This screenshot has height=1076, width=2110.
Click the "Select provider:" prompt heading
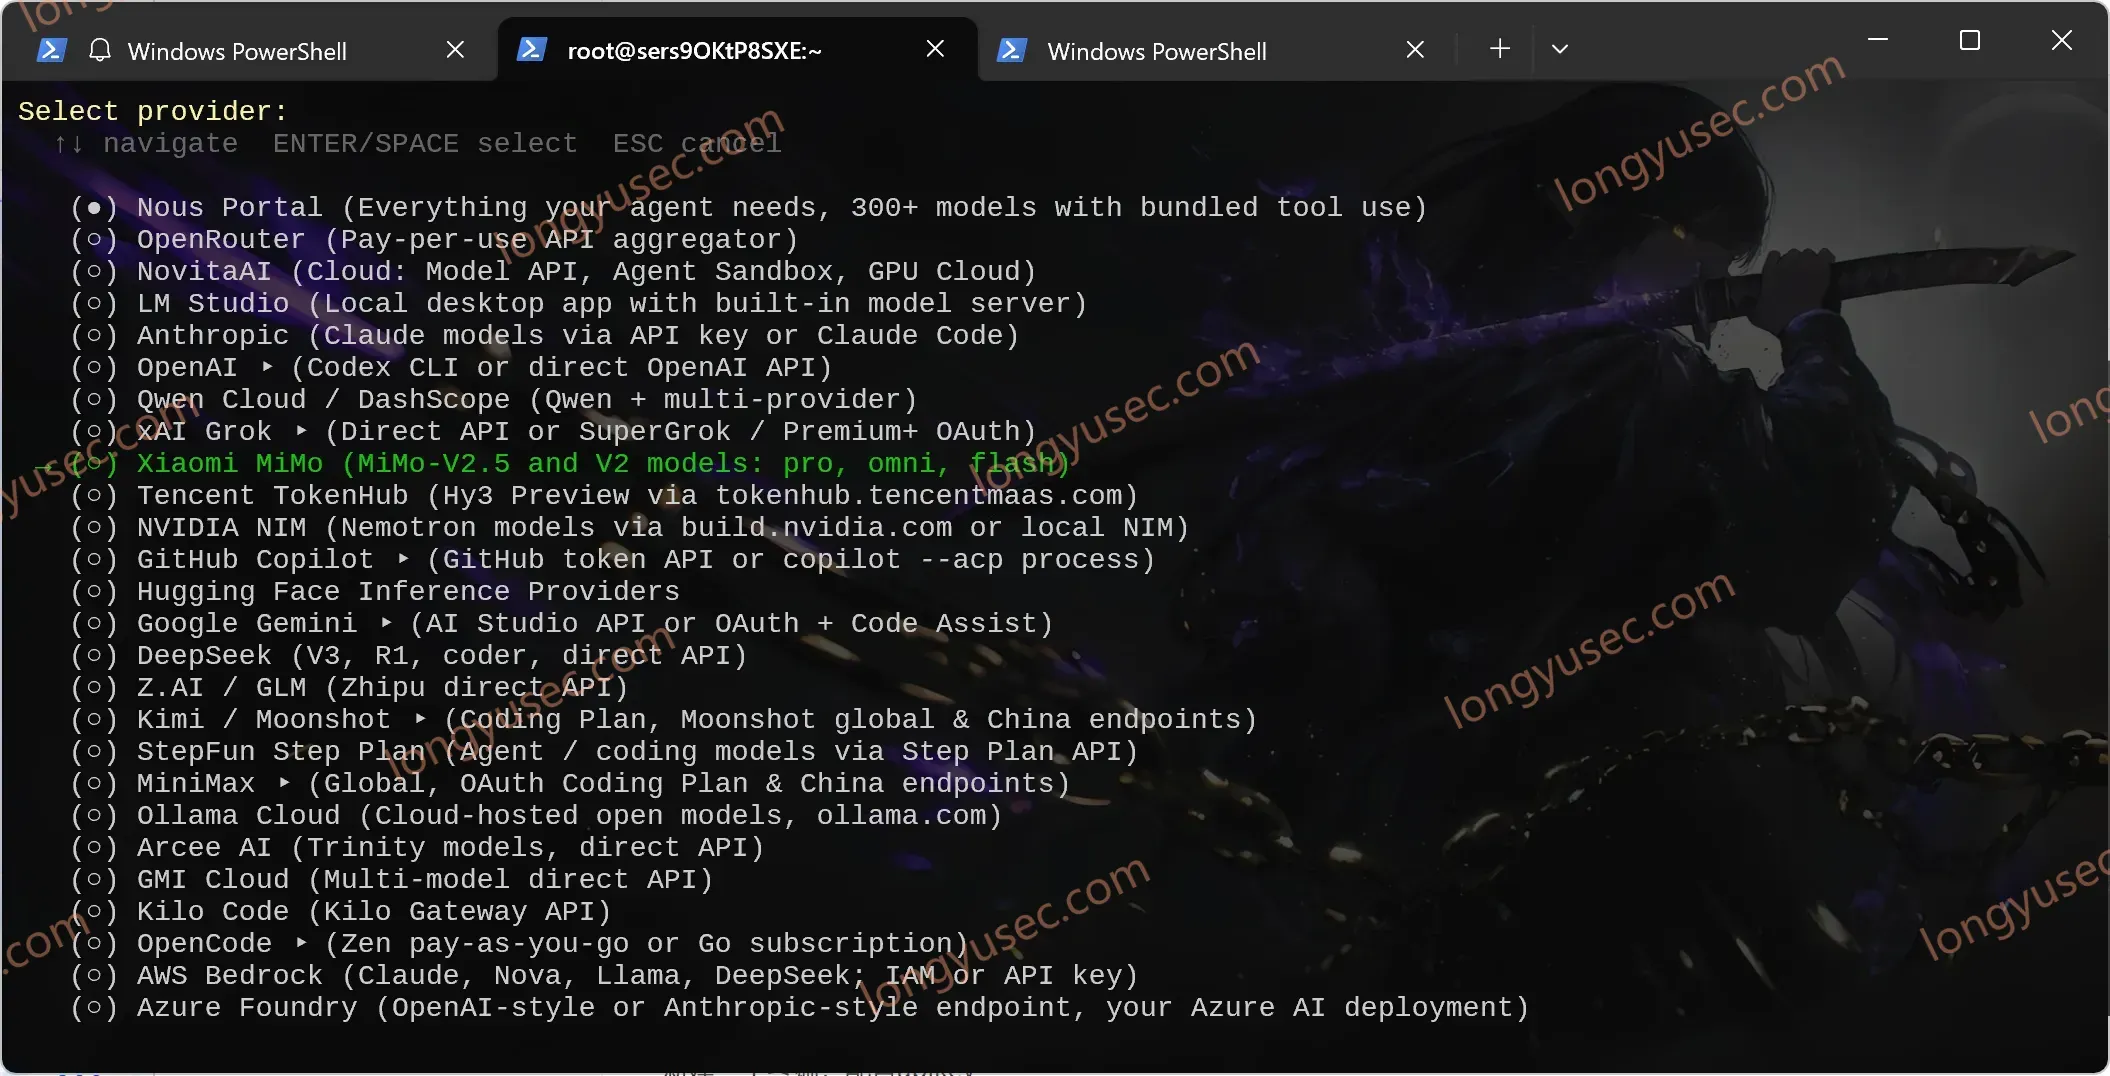point(153,111)
